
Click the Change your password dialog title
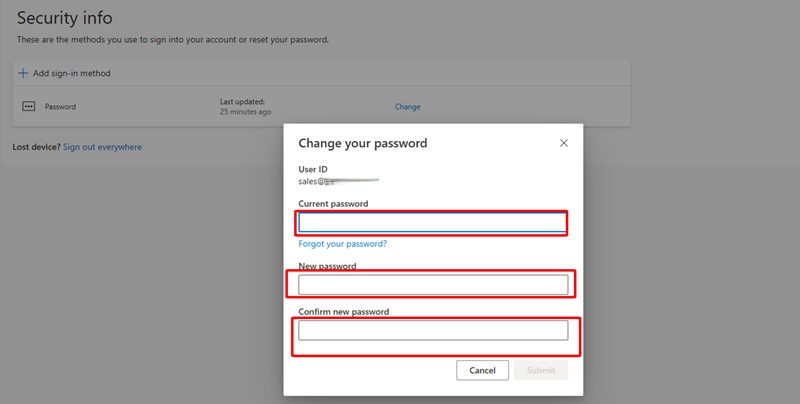(363, 143)
